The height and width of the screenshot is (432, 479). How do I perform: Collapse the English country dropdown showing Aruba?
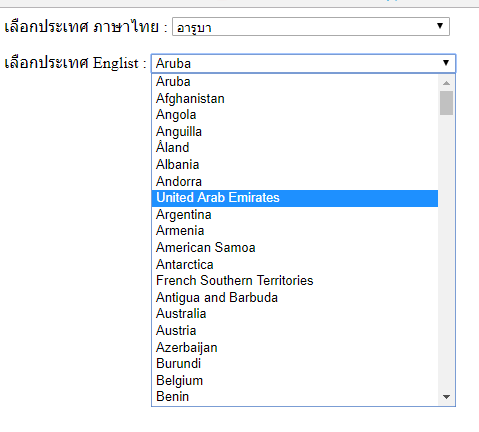pos(303,63)
